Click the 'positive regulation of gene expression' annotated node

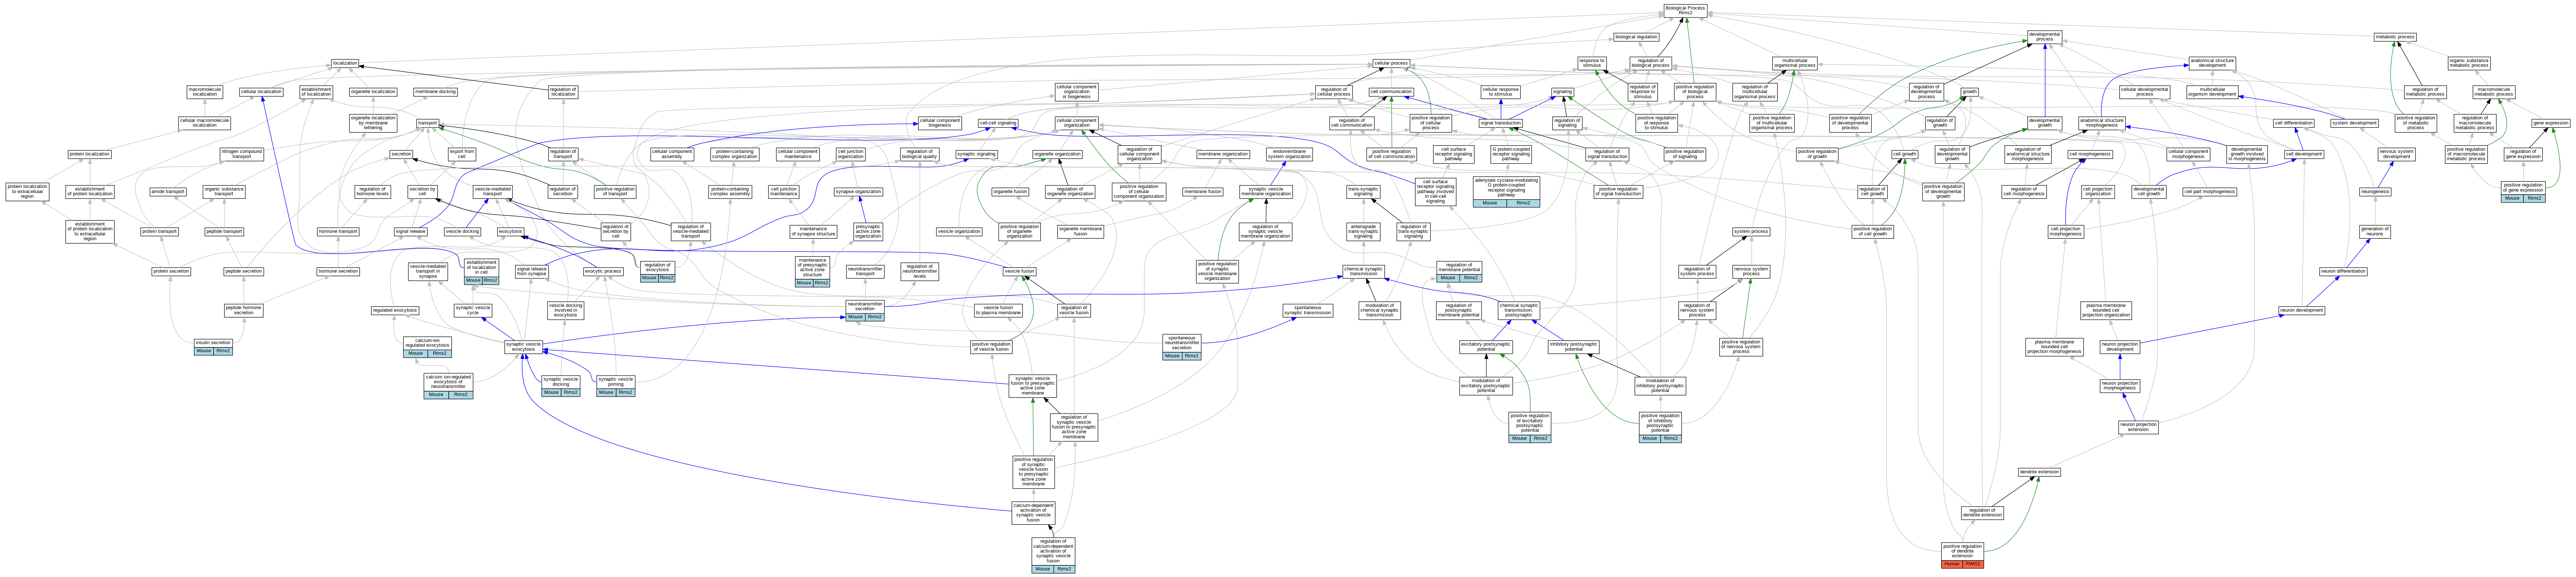pos(2523,192)
